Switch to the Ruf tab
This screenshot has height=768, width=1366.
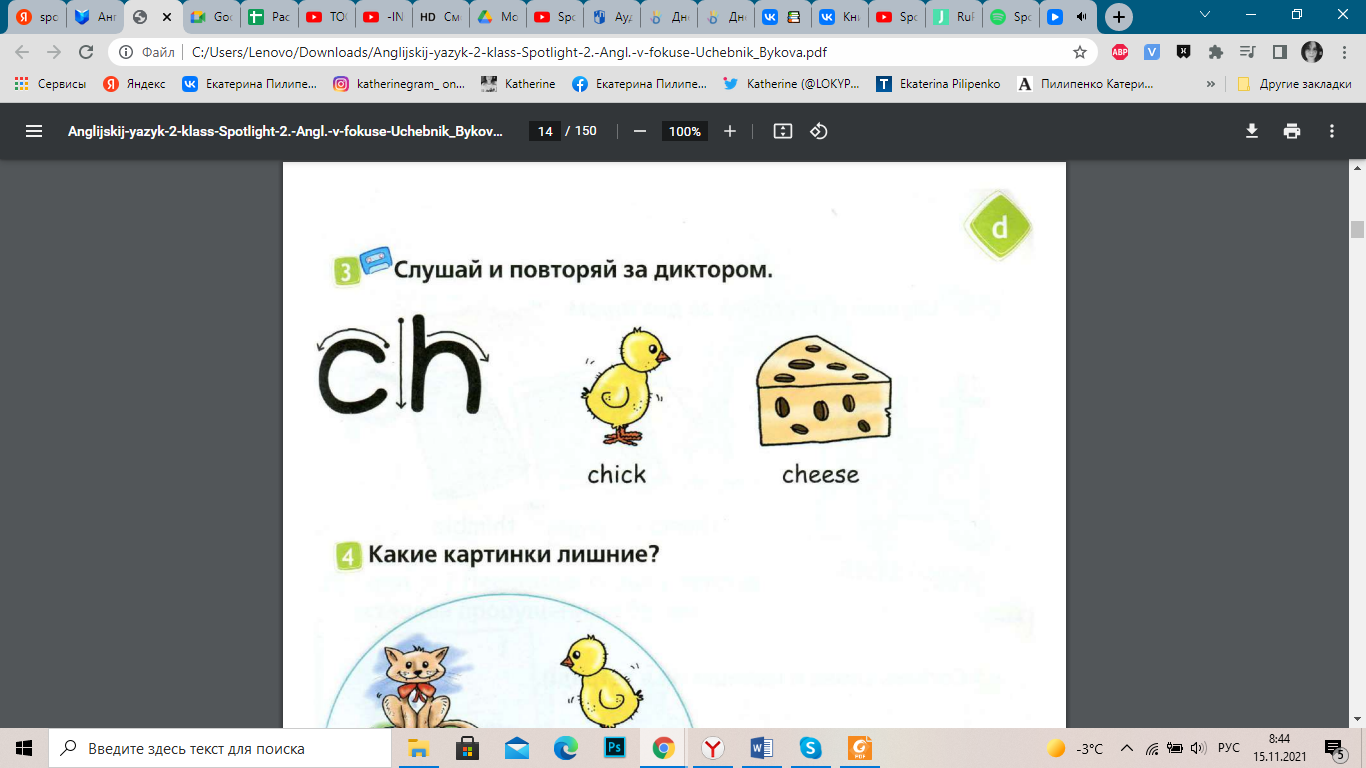(954, 17)
